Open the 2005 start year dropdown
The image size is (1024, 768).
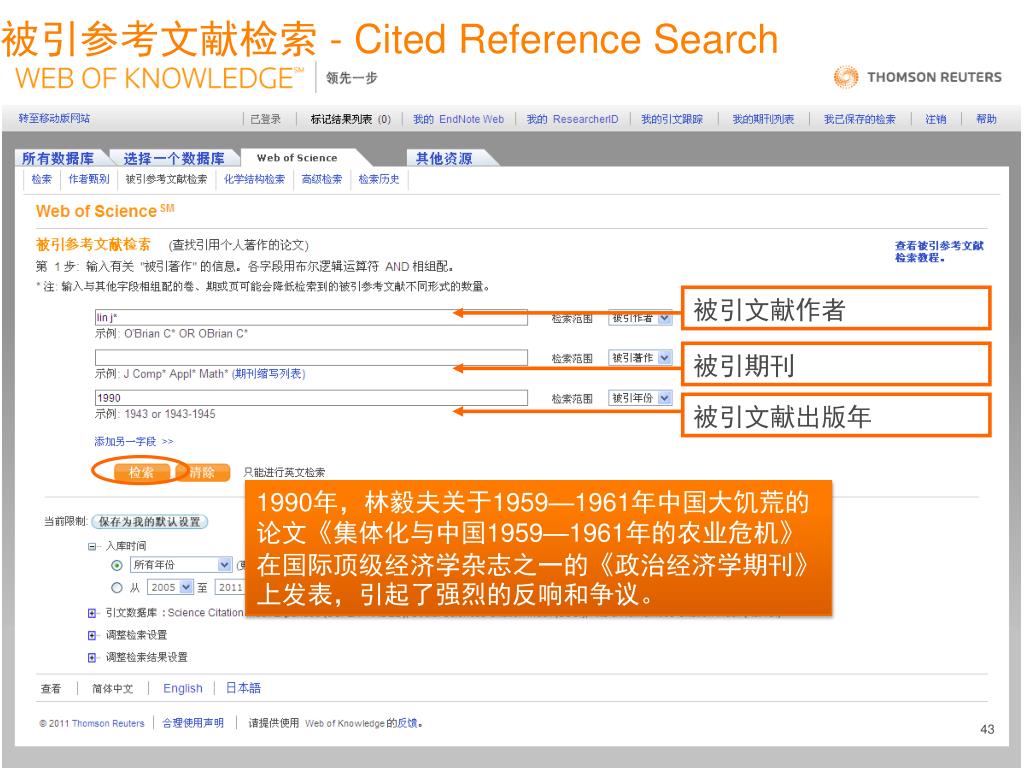(170, 586)
